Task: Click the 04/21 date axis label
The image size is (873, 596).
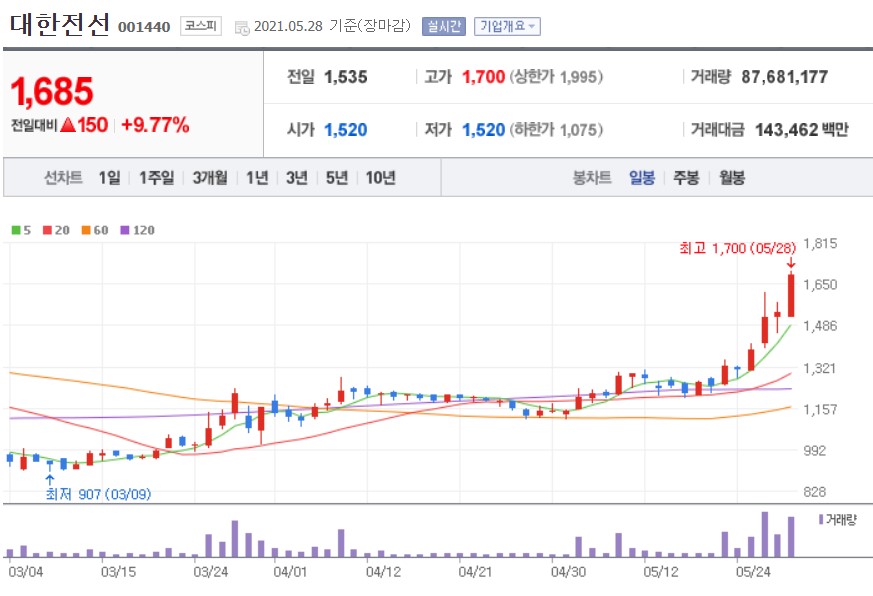Action: (475, 571)
